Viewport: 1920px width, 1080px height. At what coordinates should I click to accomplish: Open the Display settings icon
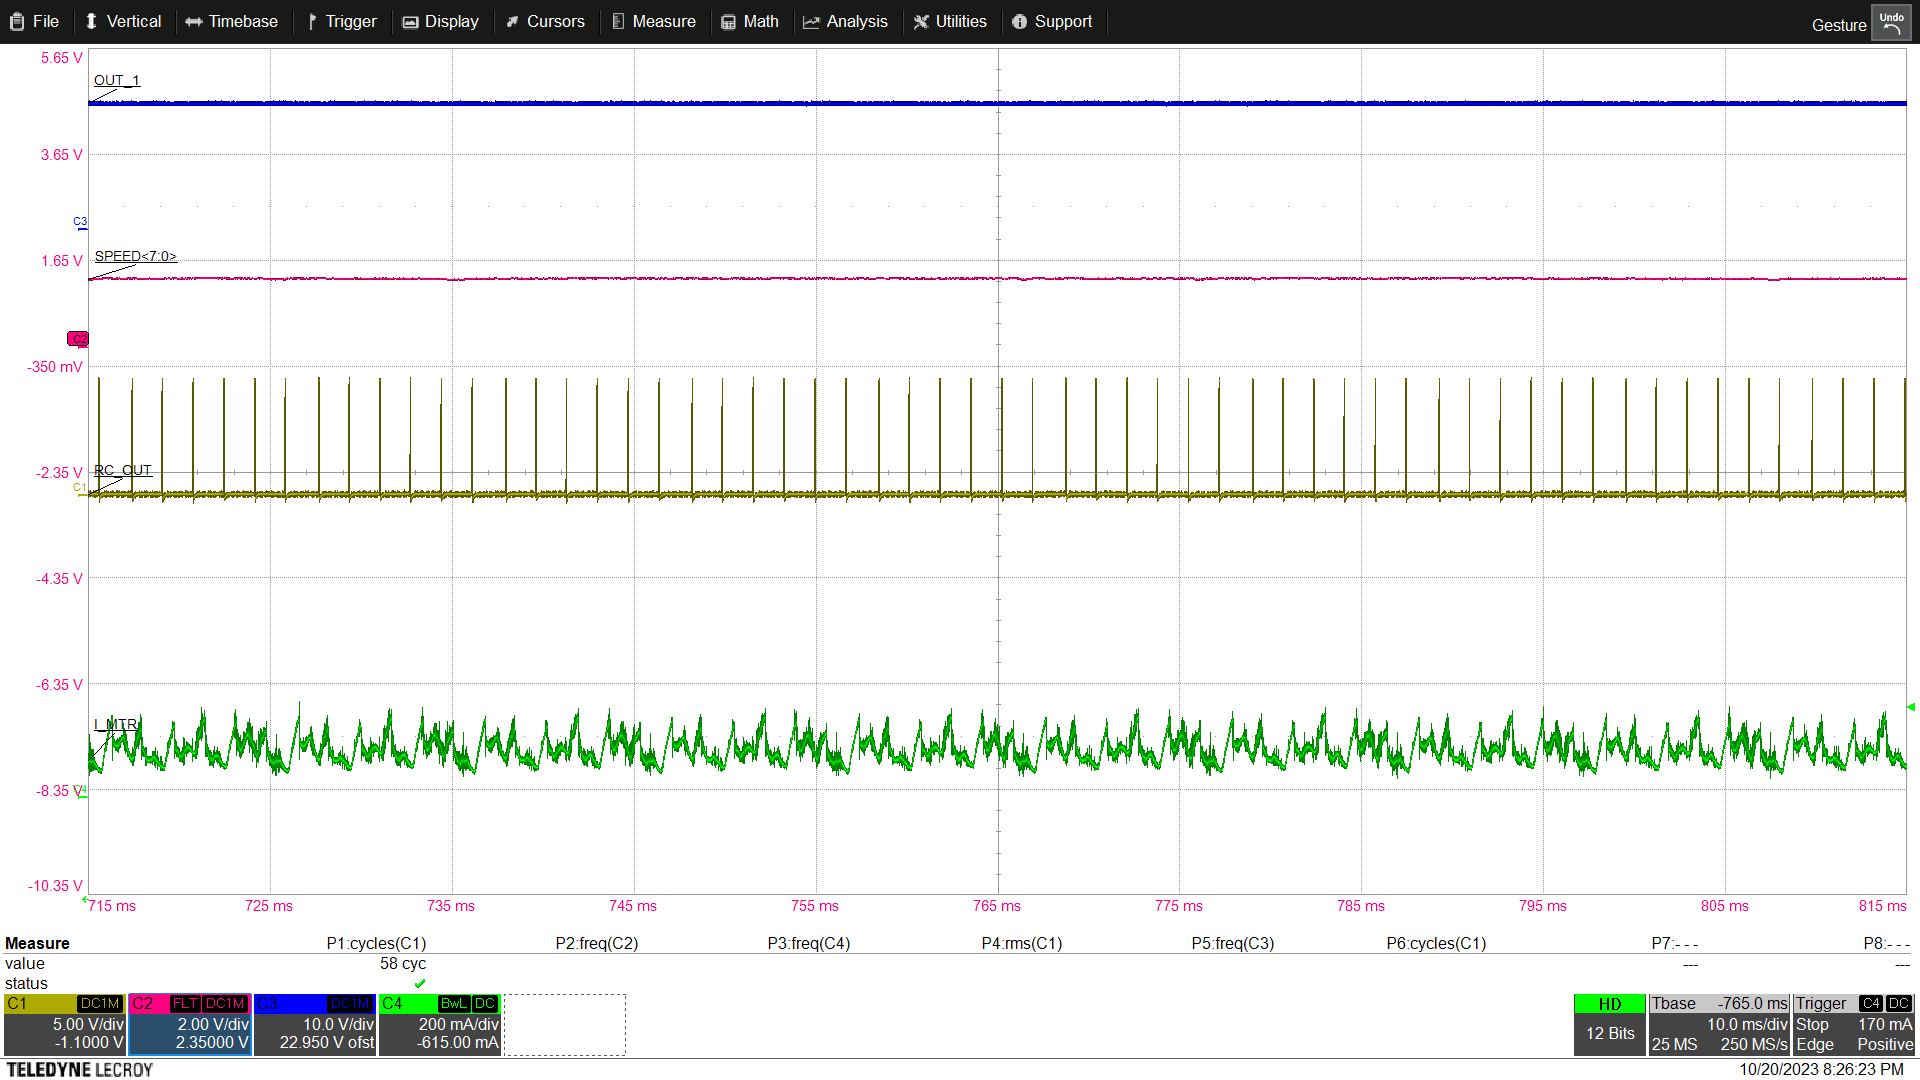(410, 21)
